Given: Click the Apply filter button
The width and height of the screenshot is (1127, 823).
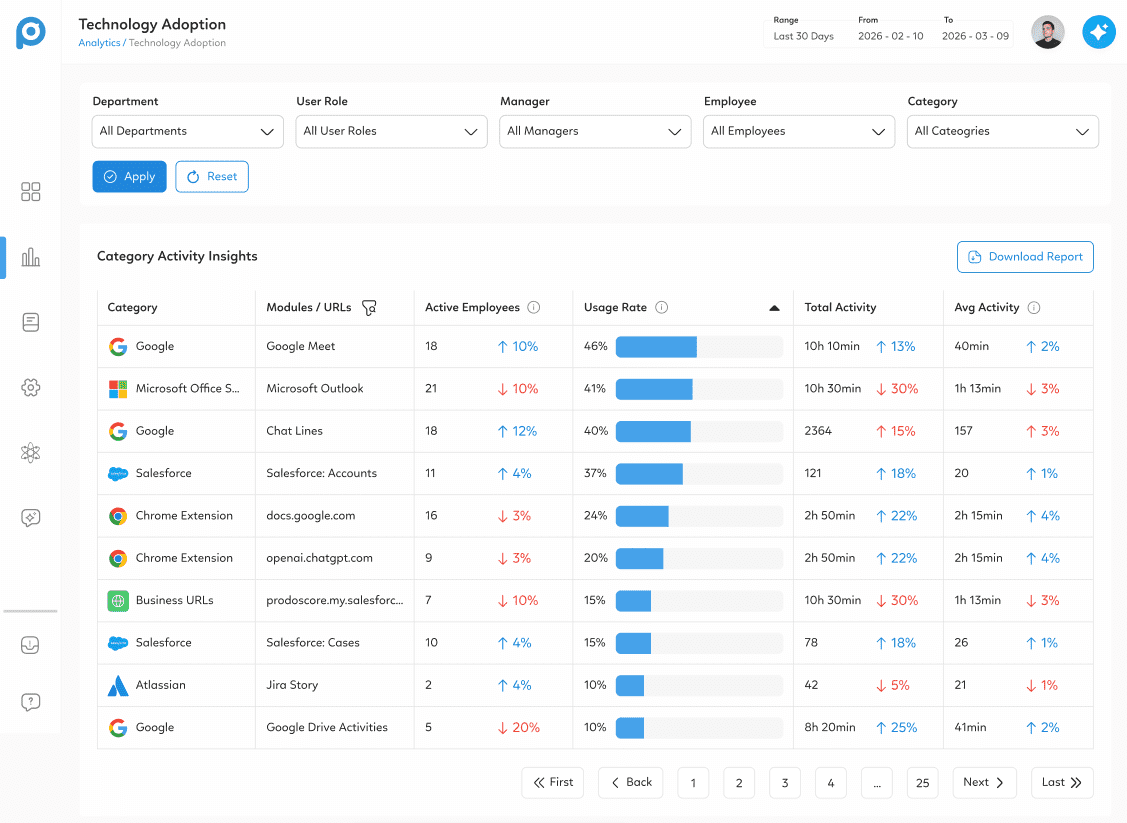Looking at the screenshot, I should pyautogui.click(x=129, y=177).
